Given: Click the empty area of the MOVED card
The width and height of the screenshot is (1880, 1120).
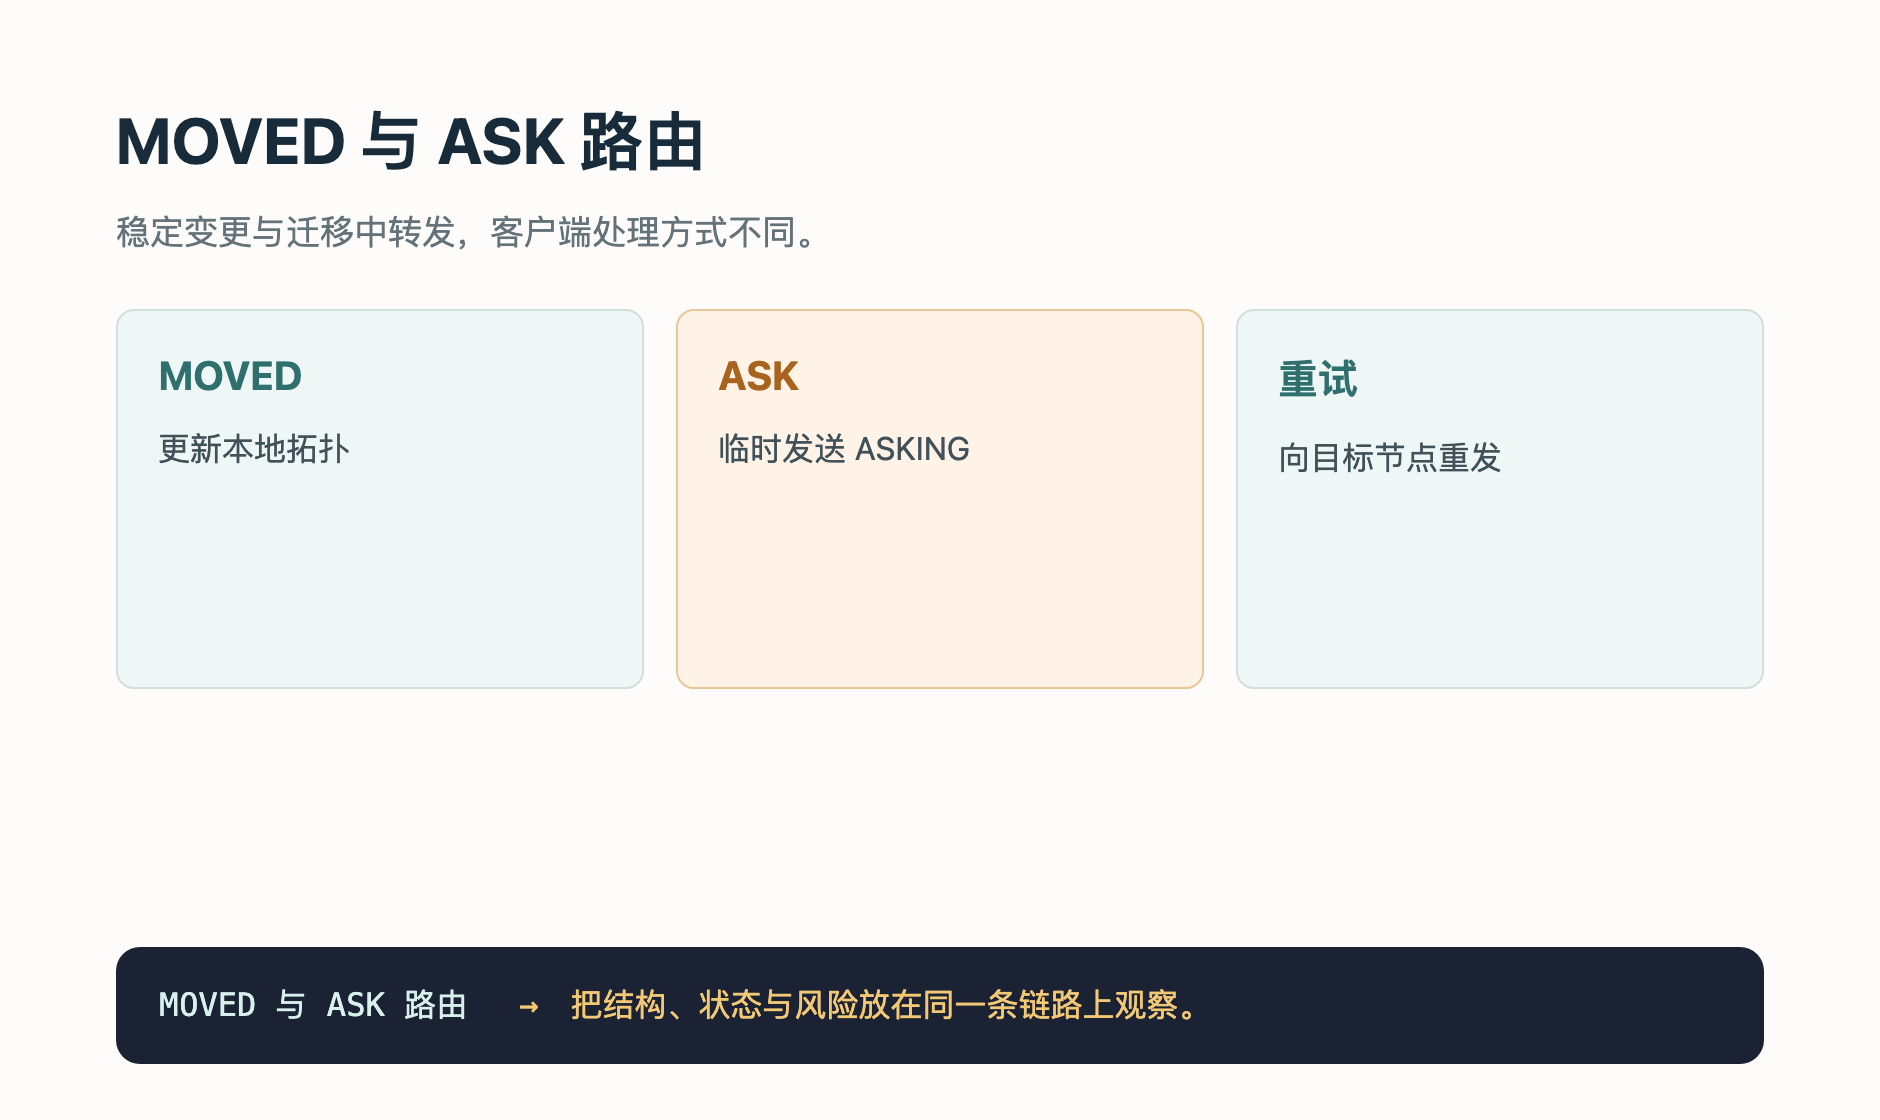Looking at the screenshot, I should 380,580.
